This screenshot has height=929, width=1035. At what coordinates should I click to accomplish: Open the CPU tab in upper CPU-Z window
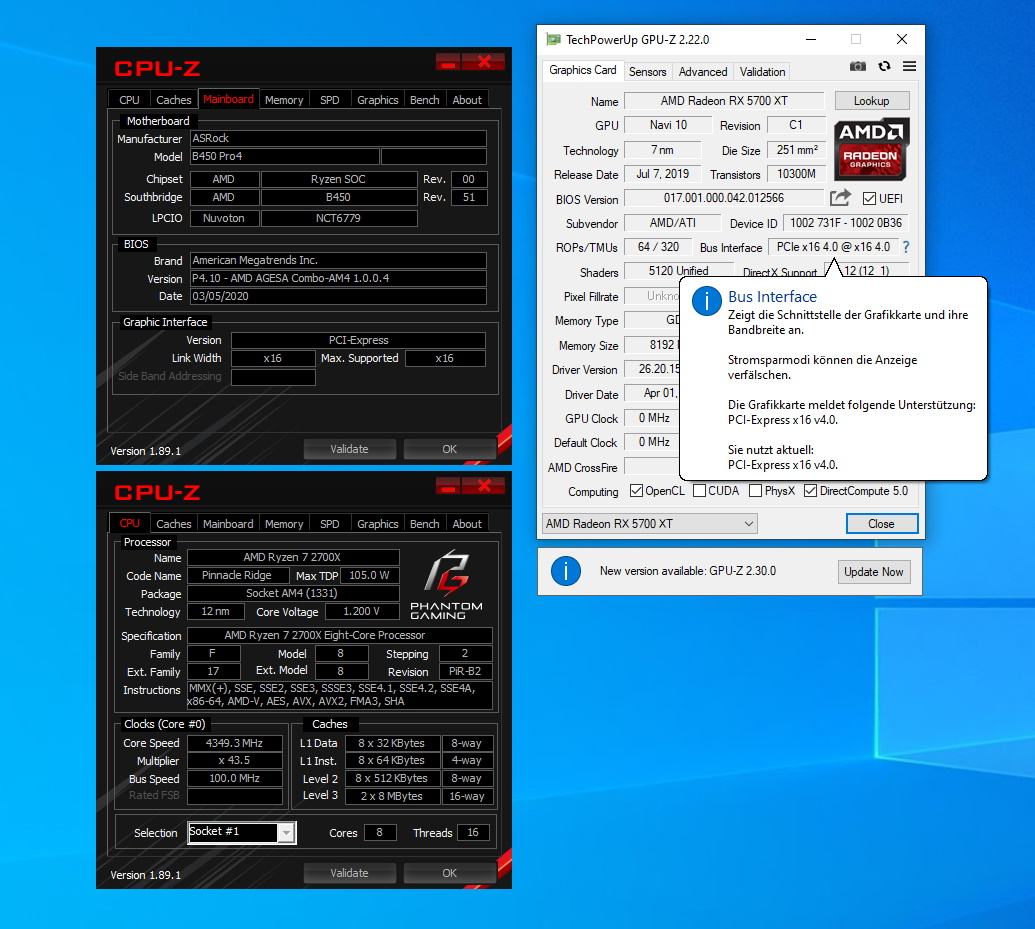tap(129, 100)
